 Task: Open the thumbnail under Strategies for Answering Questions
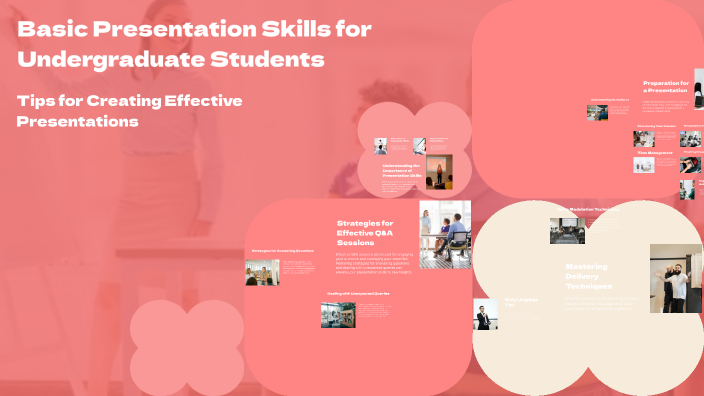[262, 272]
